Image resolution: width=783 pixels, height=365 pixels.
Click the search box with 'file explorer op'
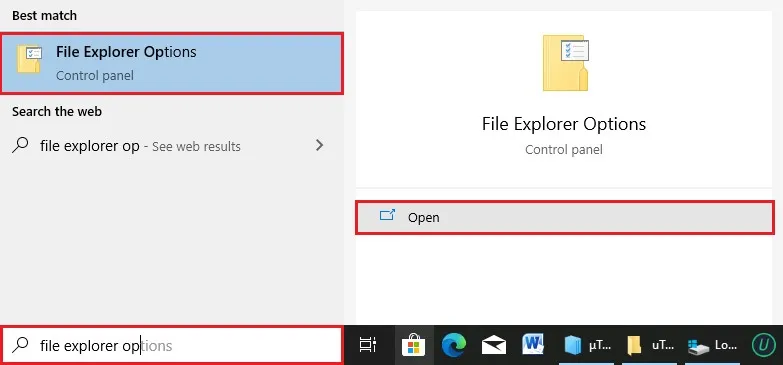(172, 345)
